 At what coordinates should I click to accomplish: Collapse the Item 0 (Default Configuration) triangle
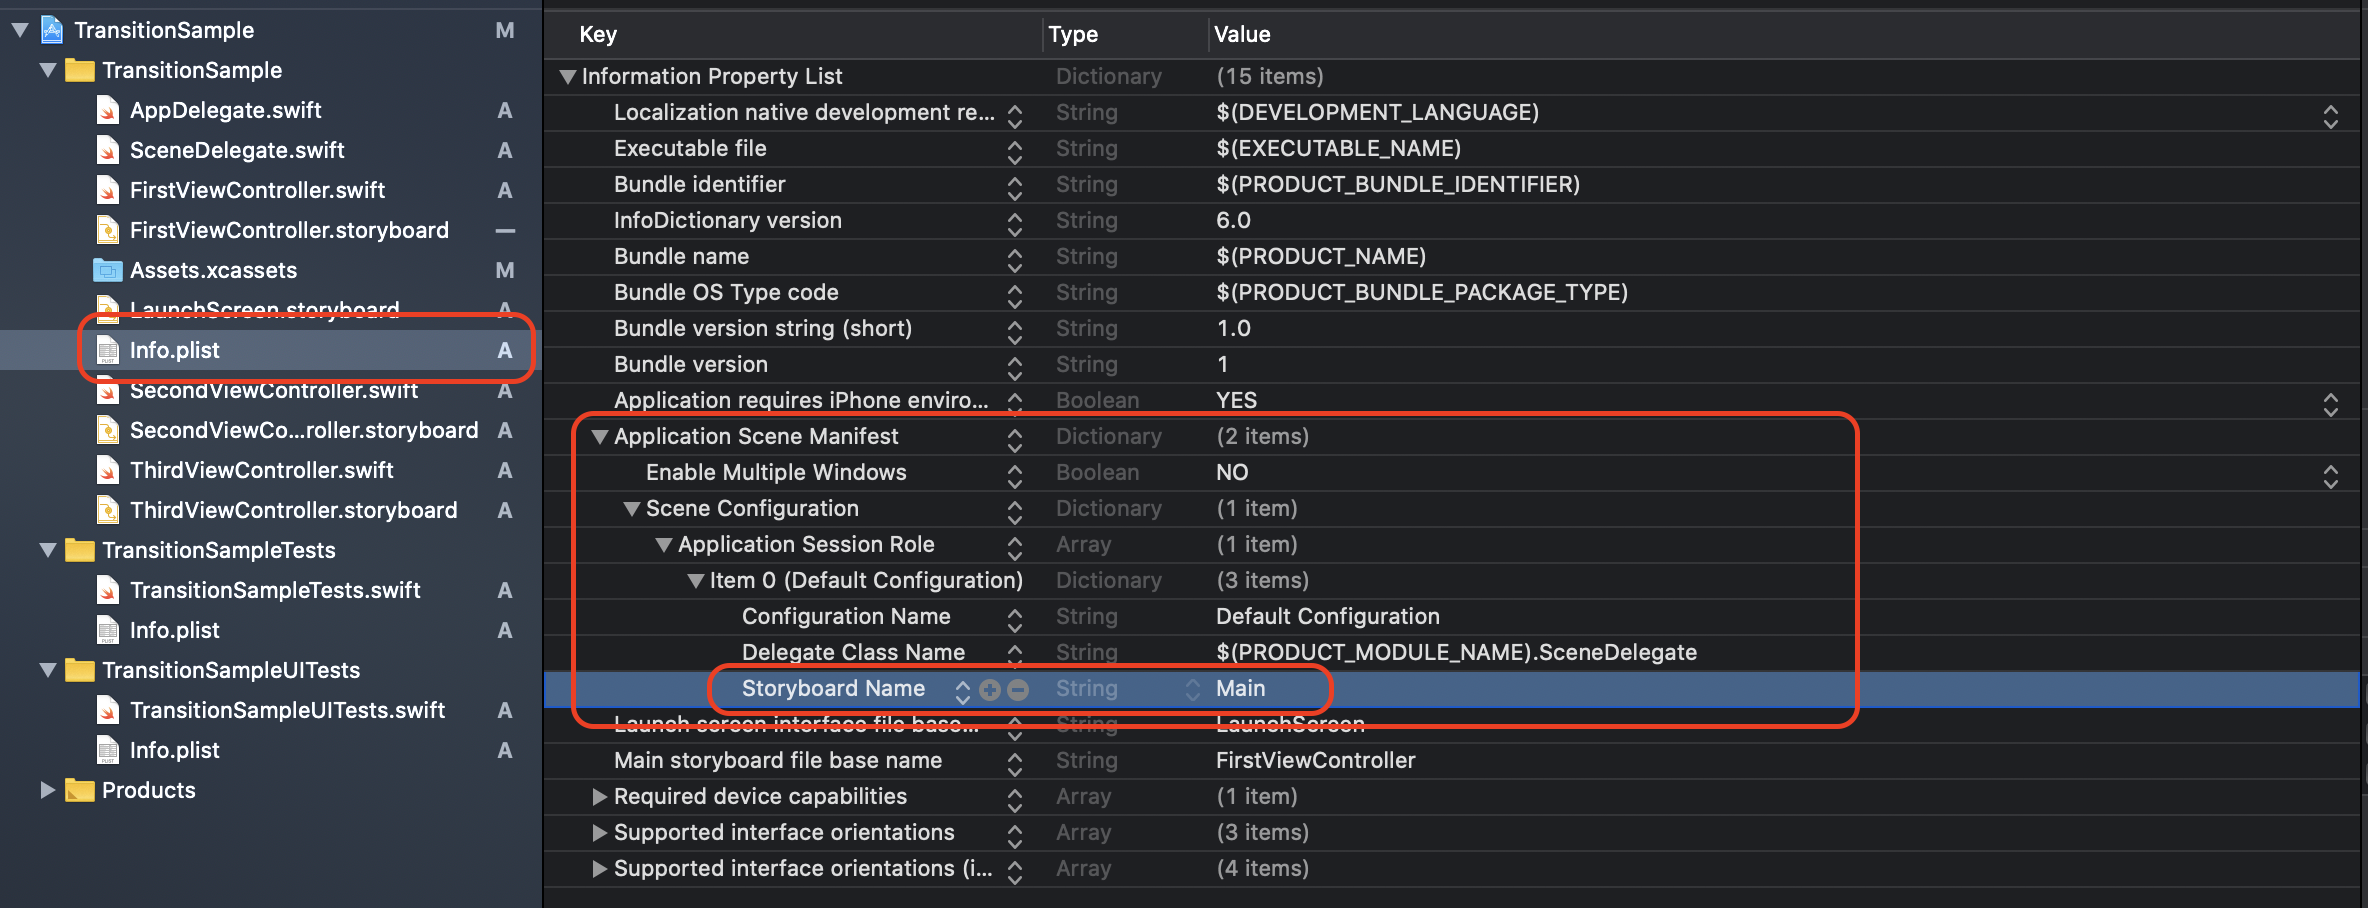(696, 580)
